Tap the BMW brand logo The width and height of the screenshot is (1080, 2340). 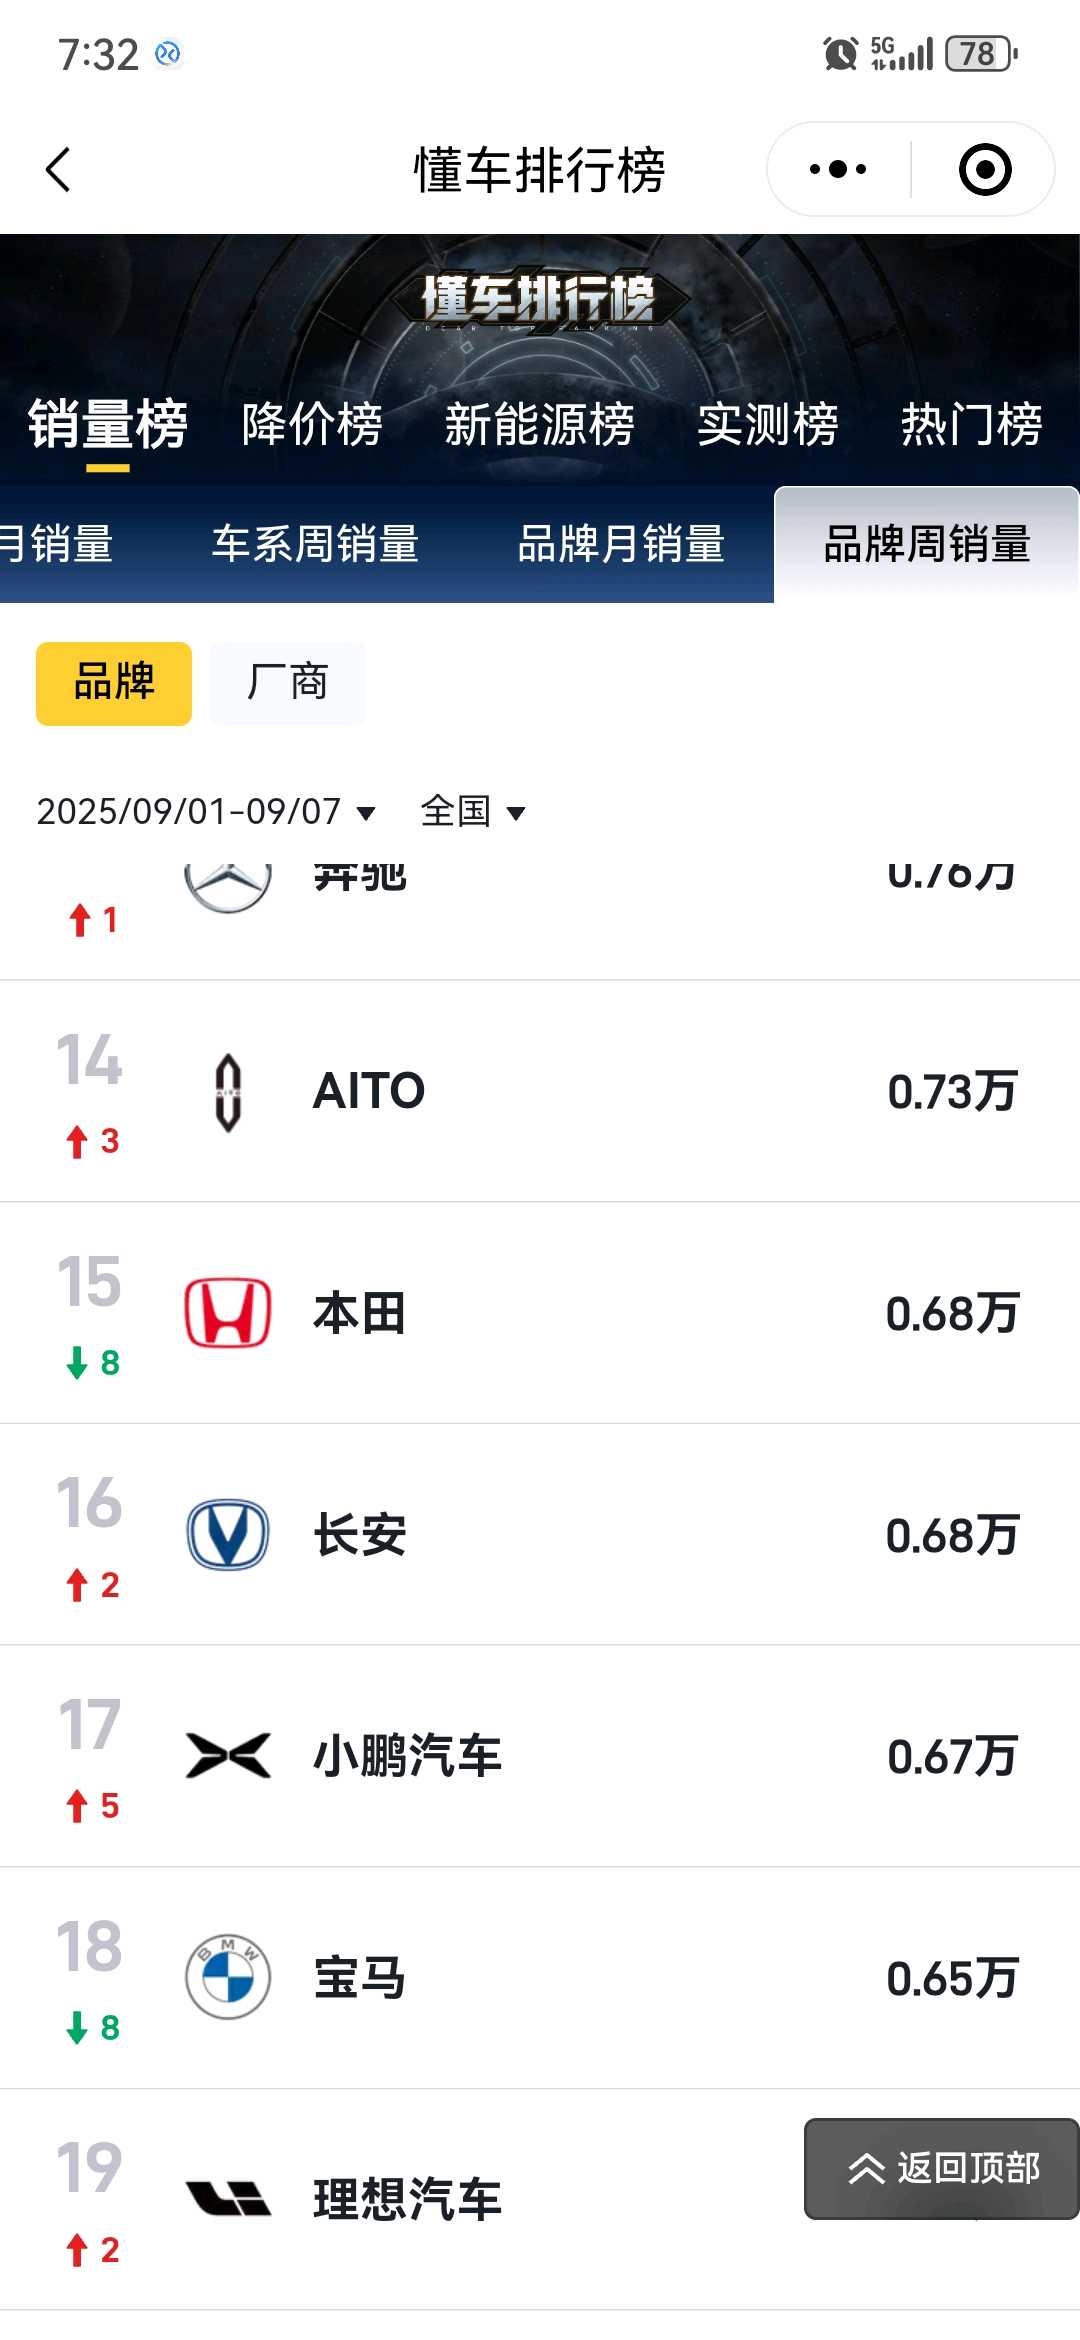pyautogui.click(x=228, y=1977)
